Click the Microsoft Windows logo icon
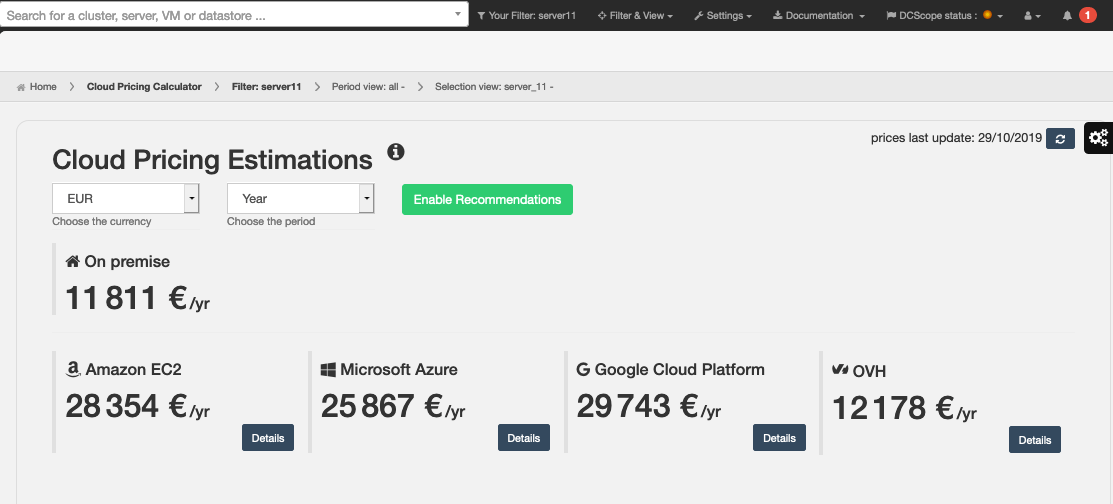1113x504 pixels. pyautogui.click(x=328, y=369)
